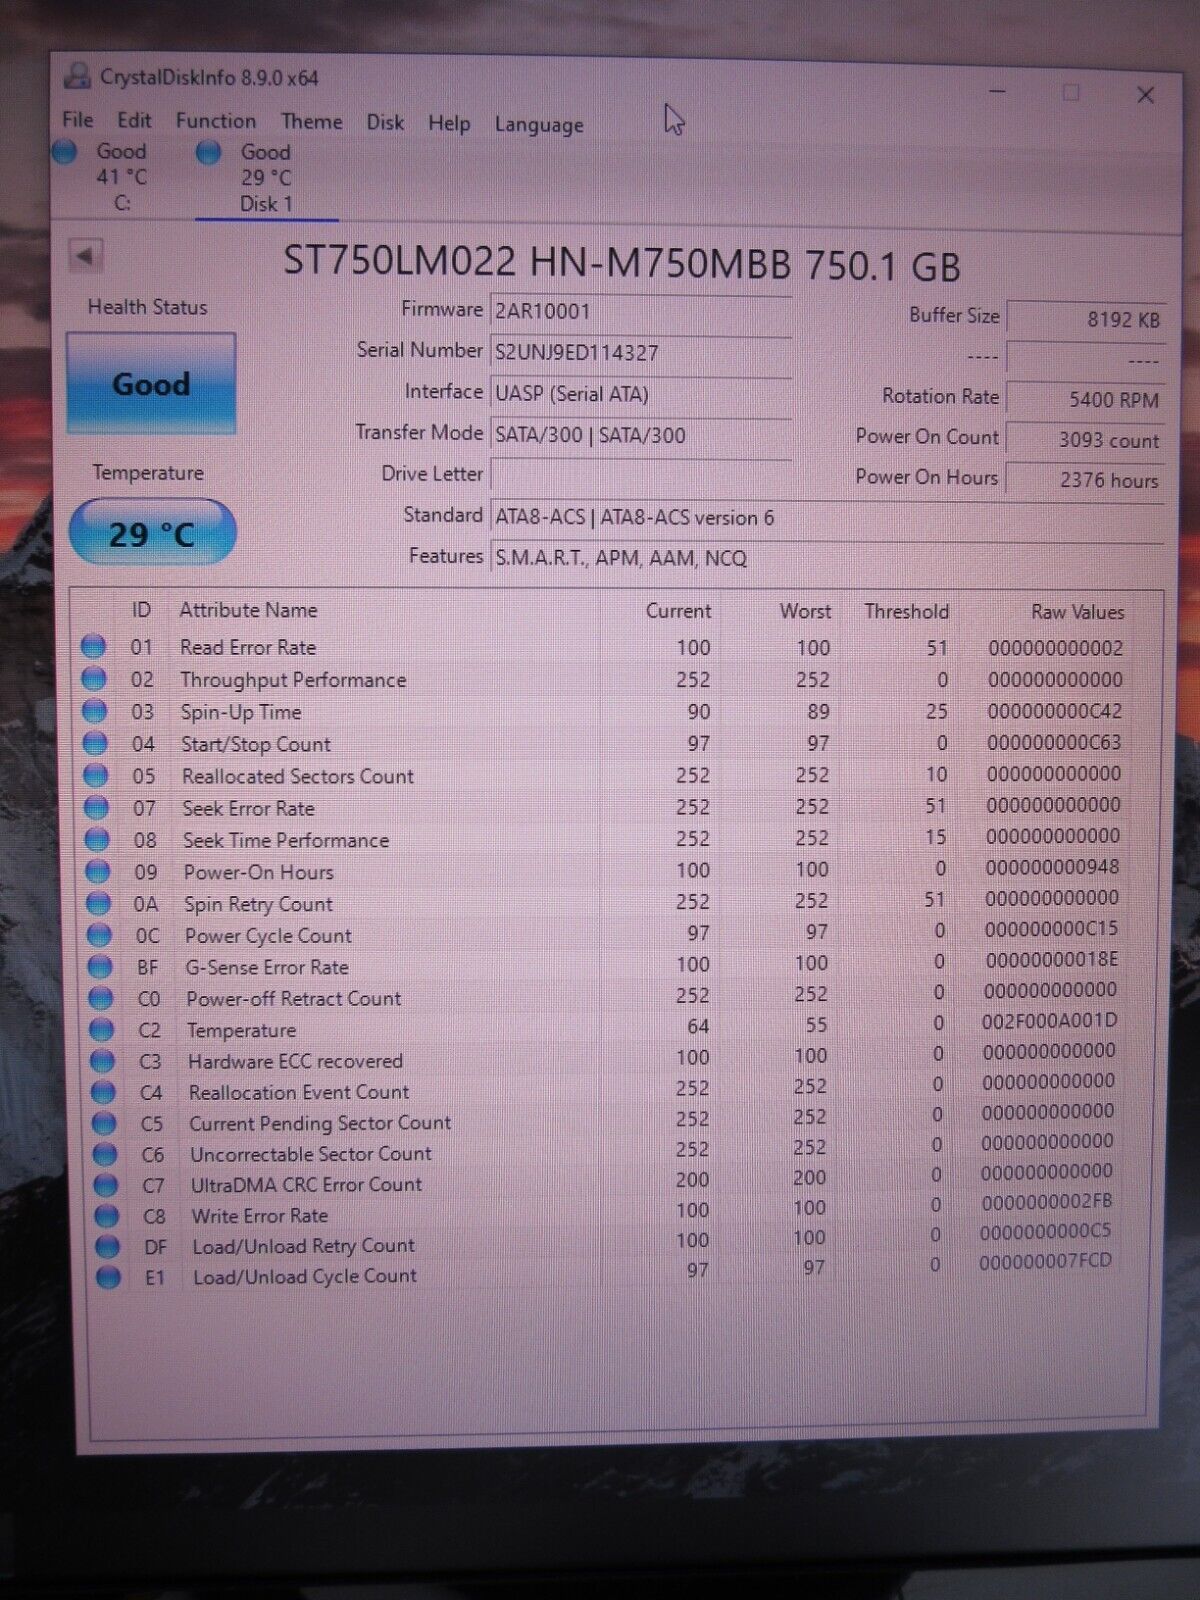Viewport: 1200px width, 1600px height.
Task: Click the ID column header
Action: (141, 610)
